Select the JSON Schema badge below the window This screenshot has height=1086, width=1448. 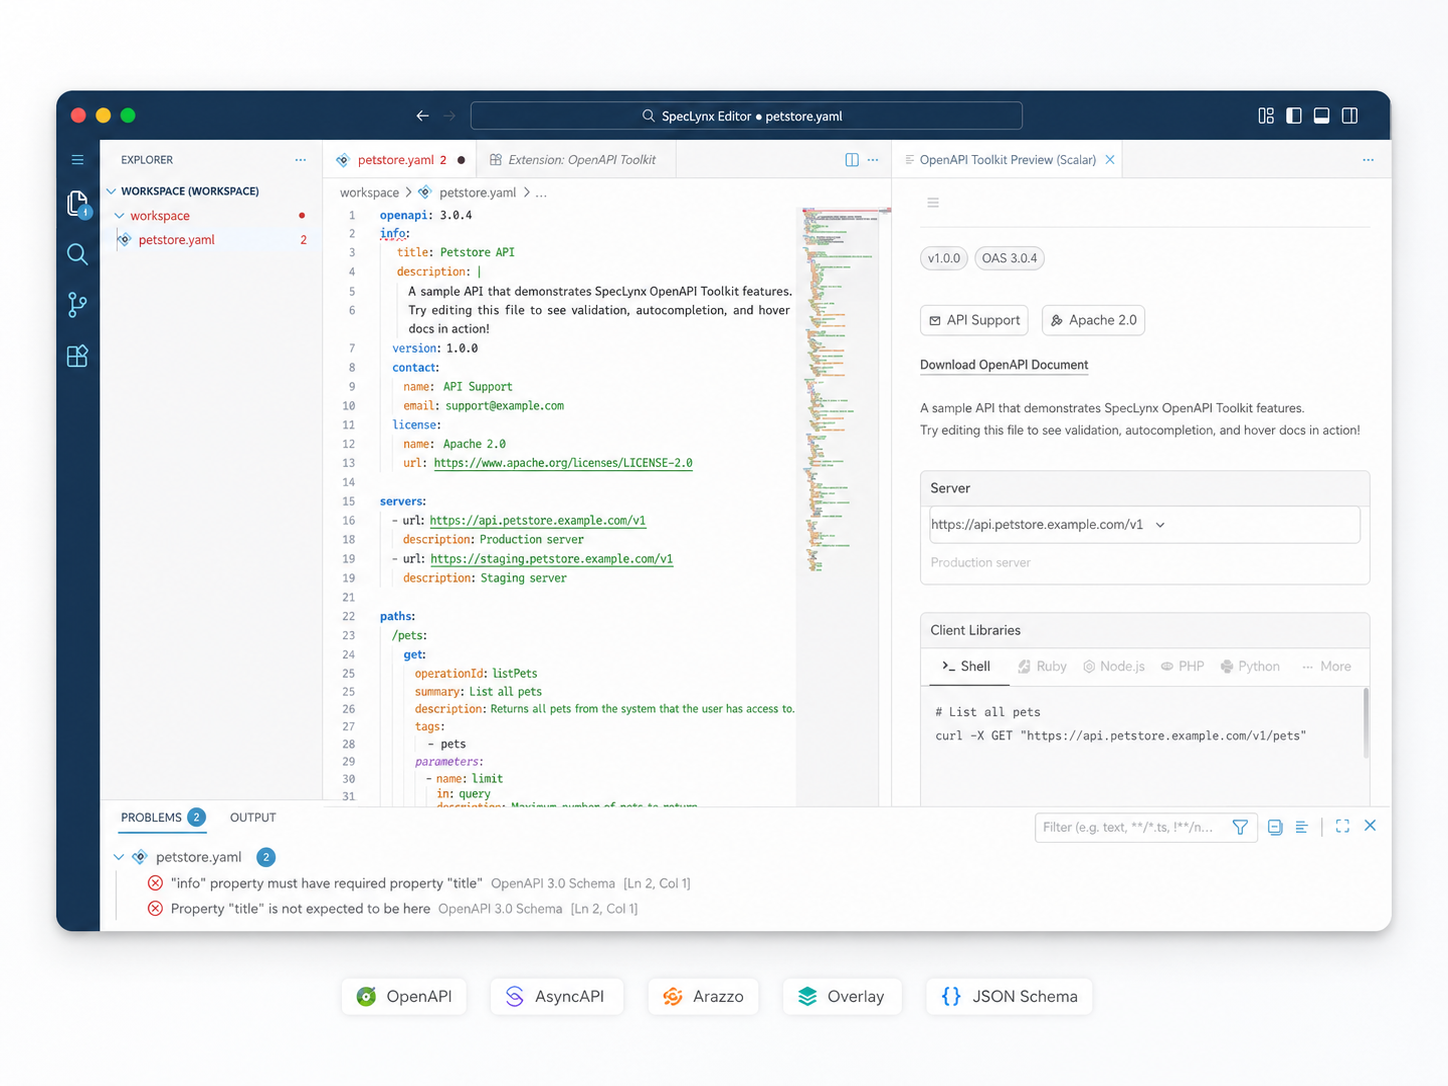pos(1009,997)
